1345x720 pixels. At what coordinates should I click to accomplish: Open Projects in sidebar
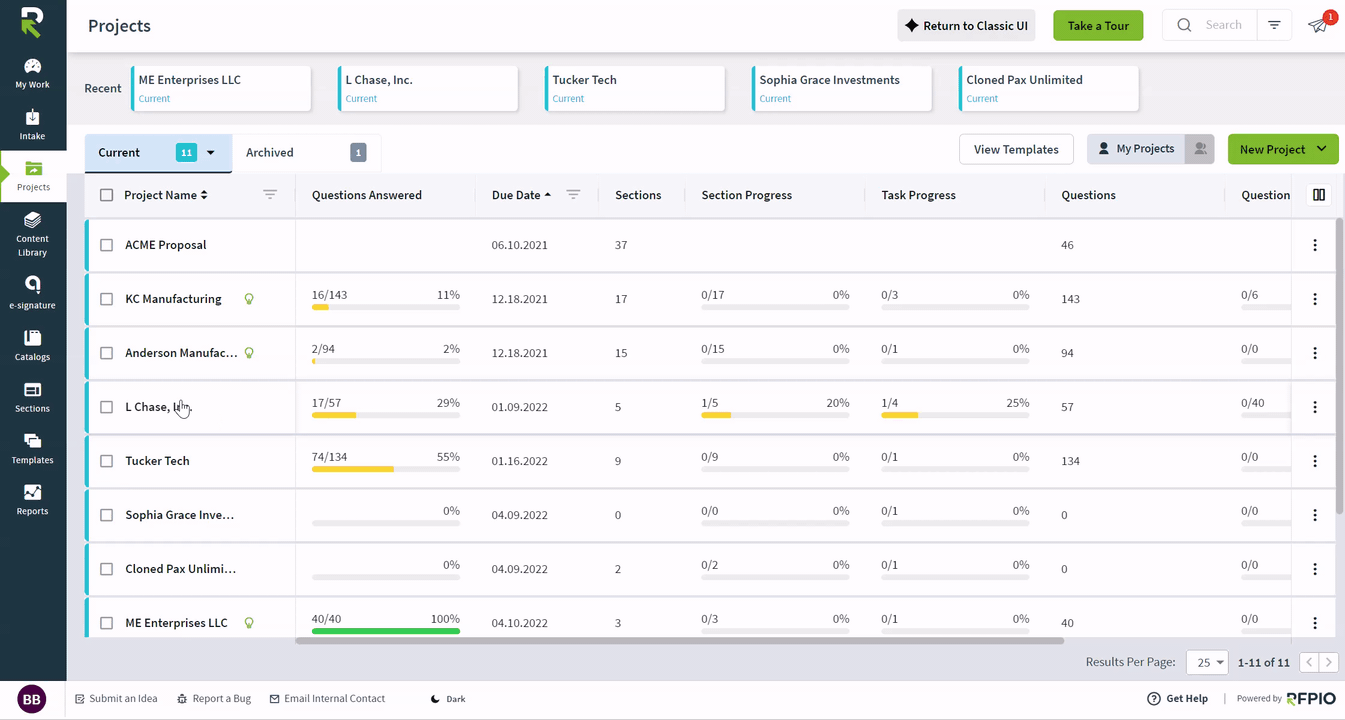[x=33, y=177]
